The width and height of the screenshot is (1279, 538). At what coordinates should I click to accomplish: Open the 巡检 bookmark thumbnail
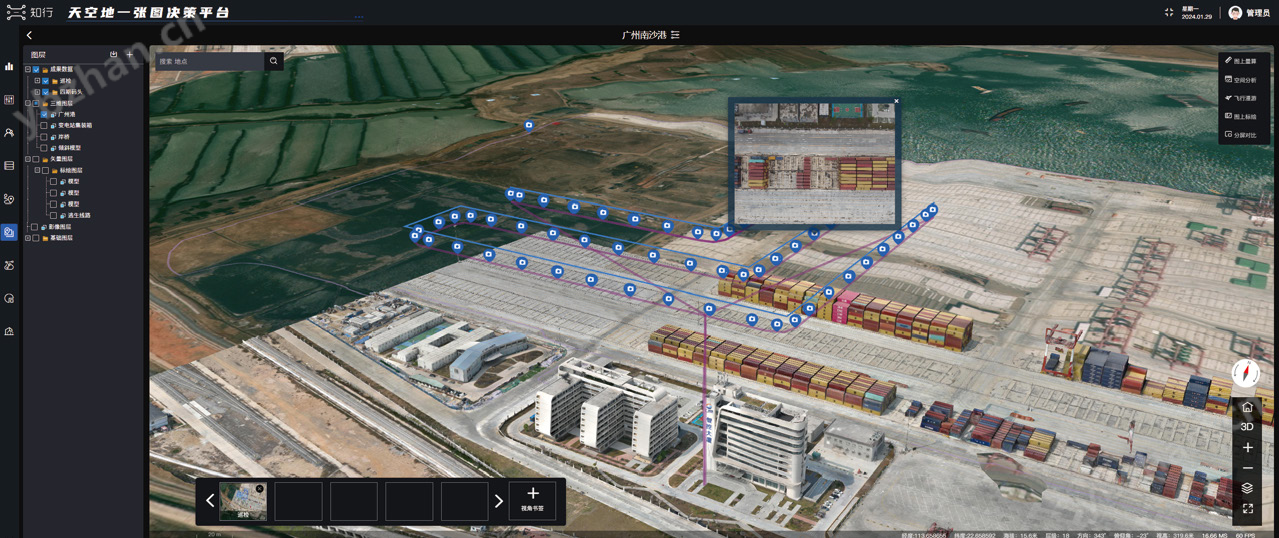(x=243, y=501)
